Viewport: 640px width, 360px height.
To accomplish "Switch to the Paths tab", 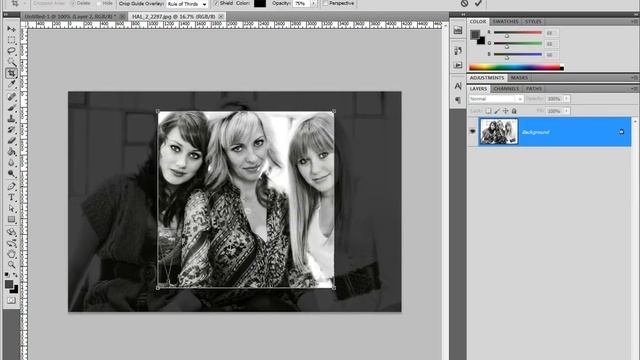I will [533, 89].
